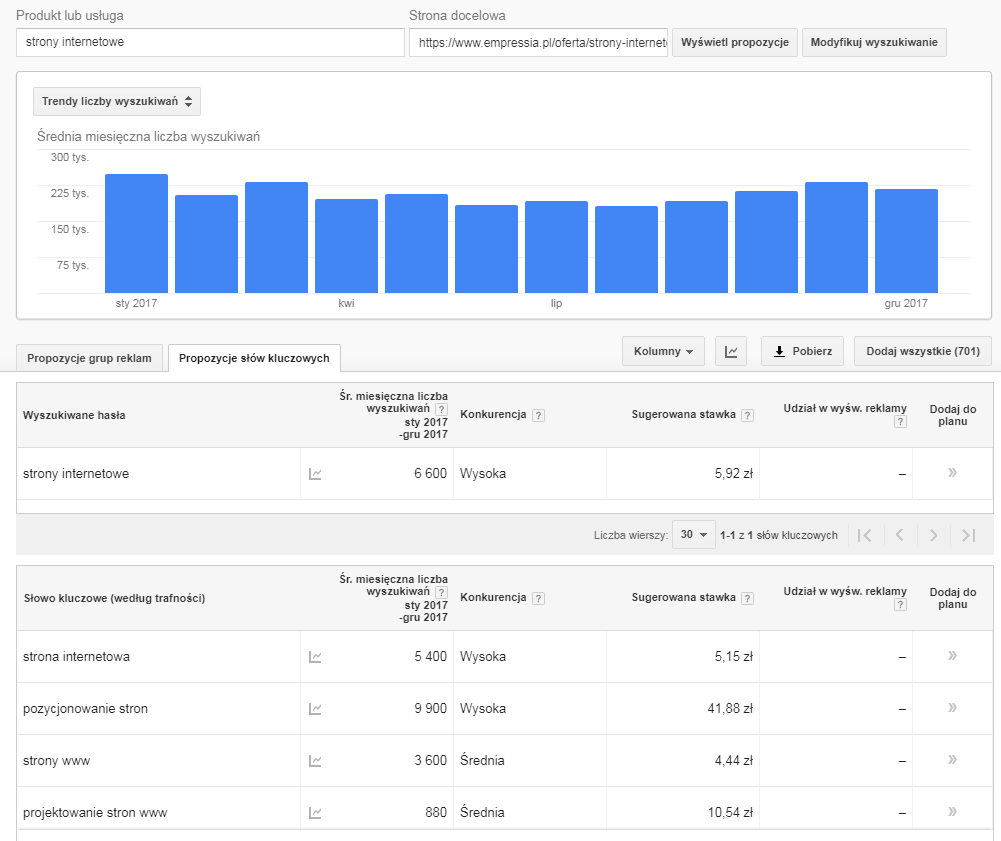The height and width of the screenshot is (841, 1001).
Task: Add strona internetowa to plan arrows
Action: [x=952, y=656]
